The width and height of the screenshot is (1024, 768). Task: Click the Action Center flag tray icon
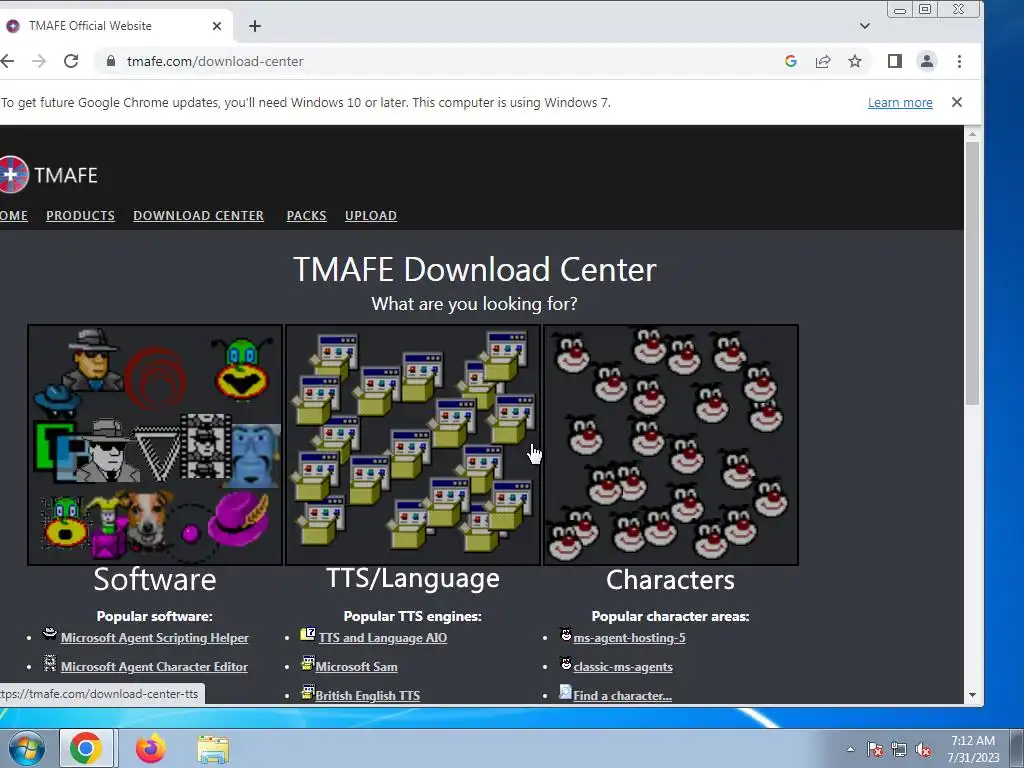point(874,750)
